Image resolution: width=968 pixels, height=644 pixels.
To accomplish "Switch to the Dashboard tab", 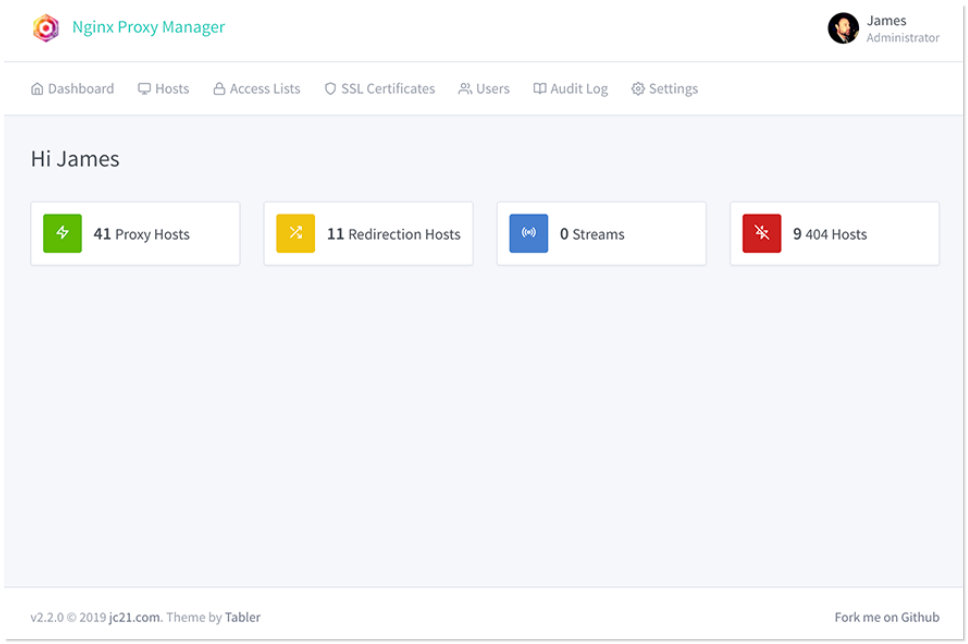I will click(73, 89).
